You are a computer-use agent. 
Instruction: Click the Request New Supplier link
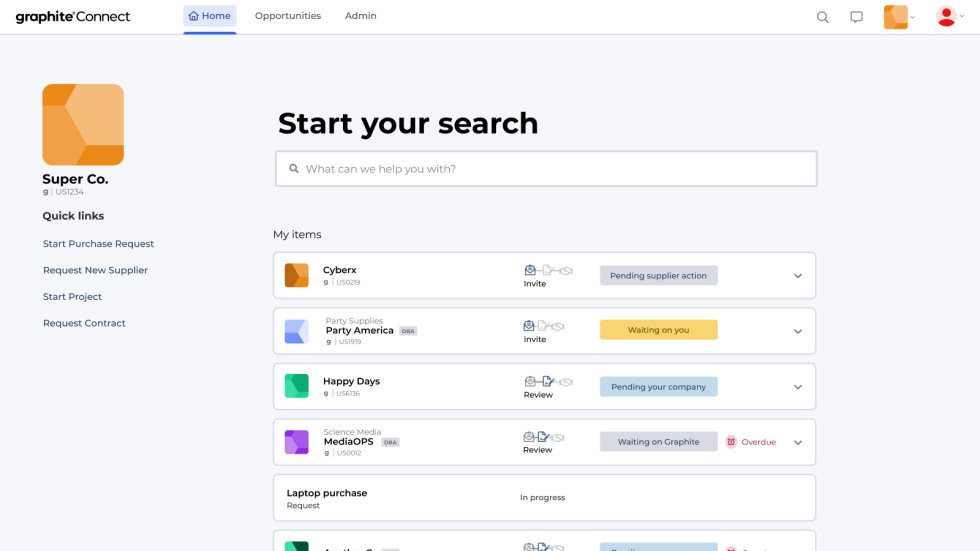(x=95, y=270)
